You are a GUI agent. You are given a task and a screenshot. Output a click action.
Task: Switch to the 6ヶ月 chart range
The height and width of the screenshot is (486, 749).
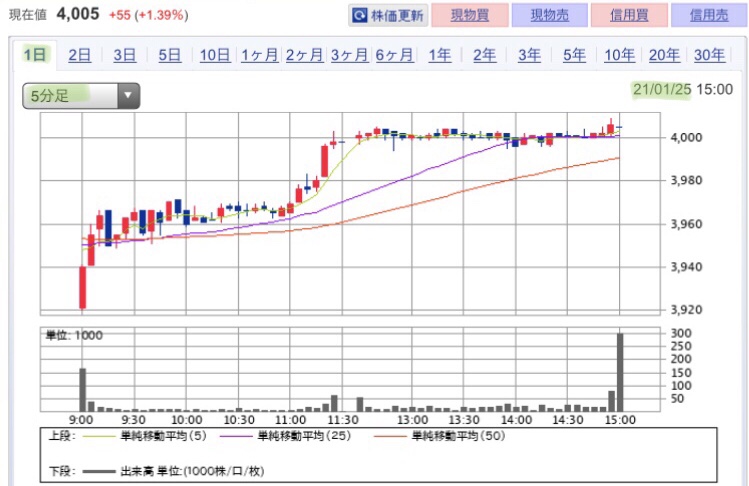(x=394, y=55)
